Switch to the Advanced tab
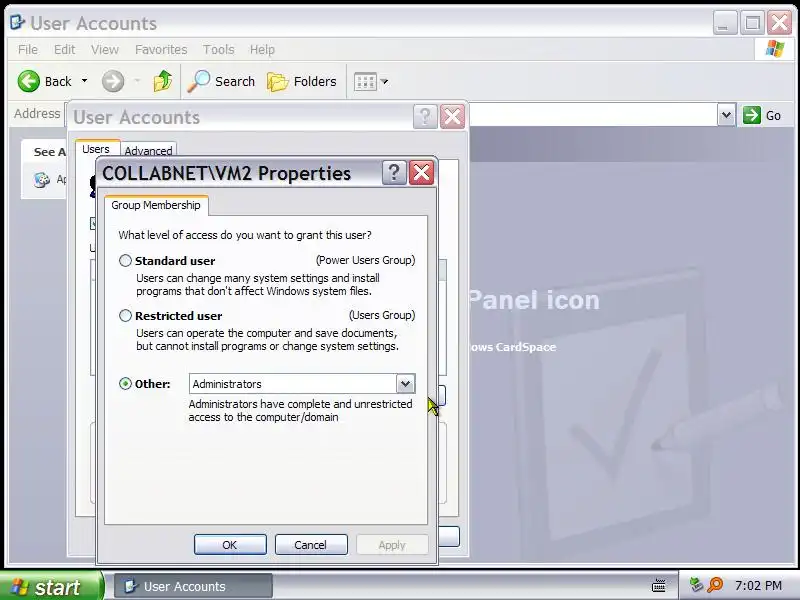The image size is (800, 600). 148,151
